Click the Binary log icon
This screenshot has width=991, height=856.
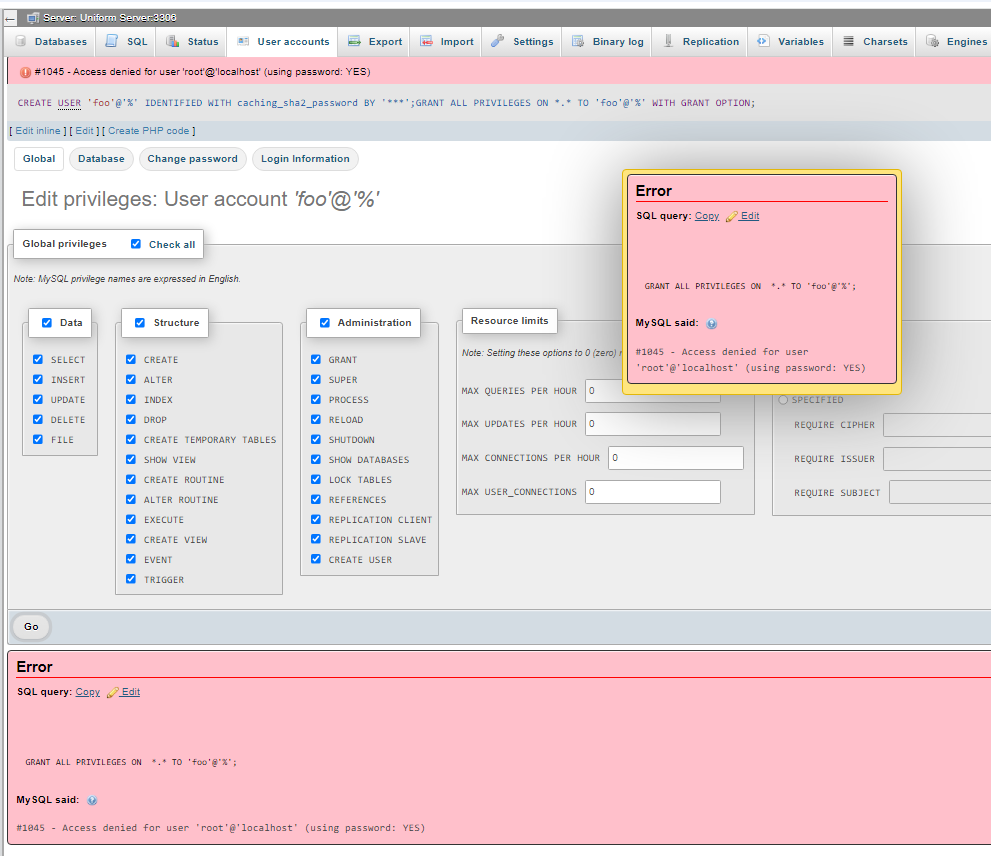pyautogui.click(x=578, y=41)
